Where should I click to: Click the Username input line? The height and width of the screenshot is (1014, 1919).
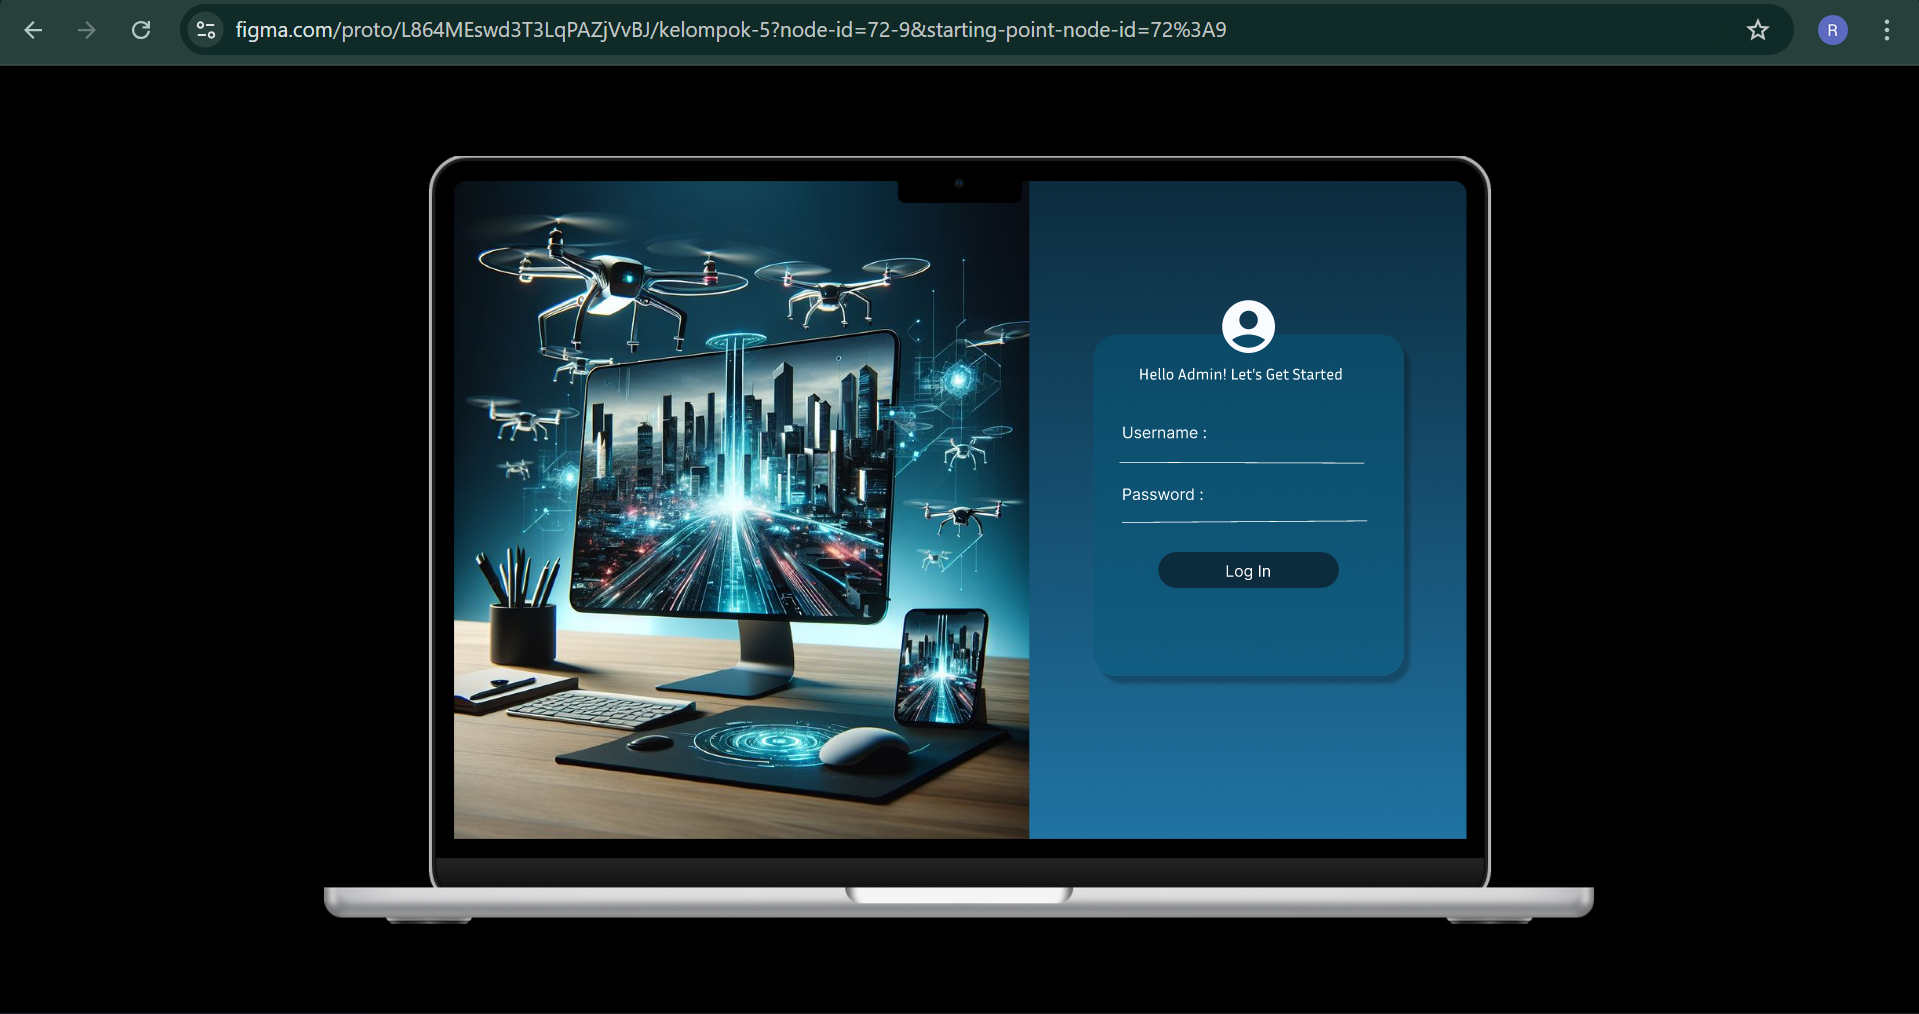pos(1240,461)
